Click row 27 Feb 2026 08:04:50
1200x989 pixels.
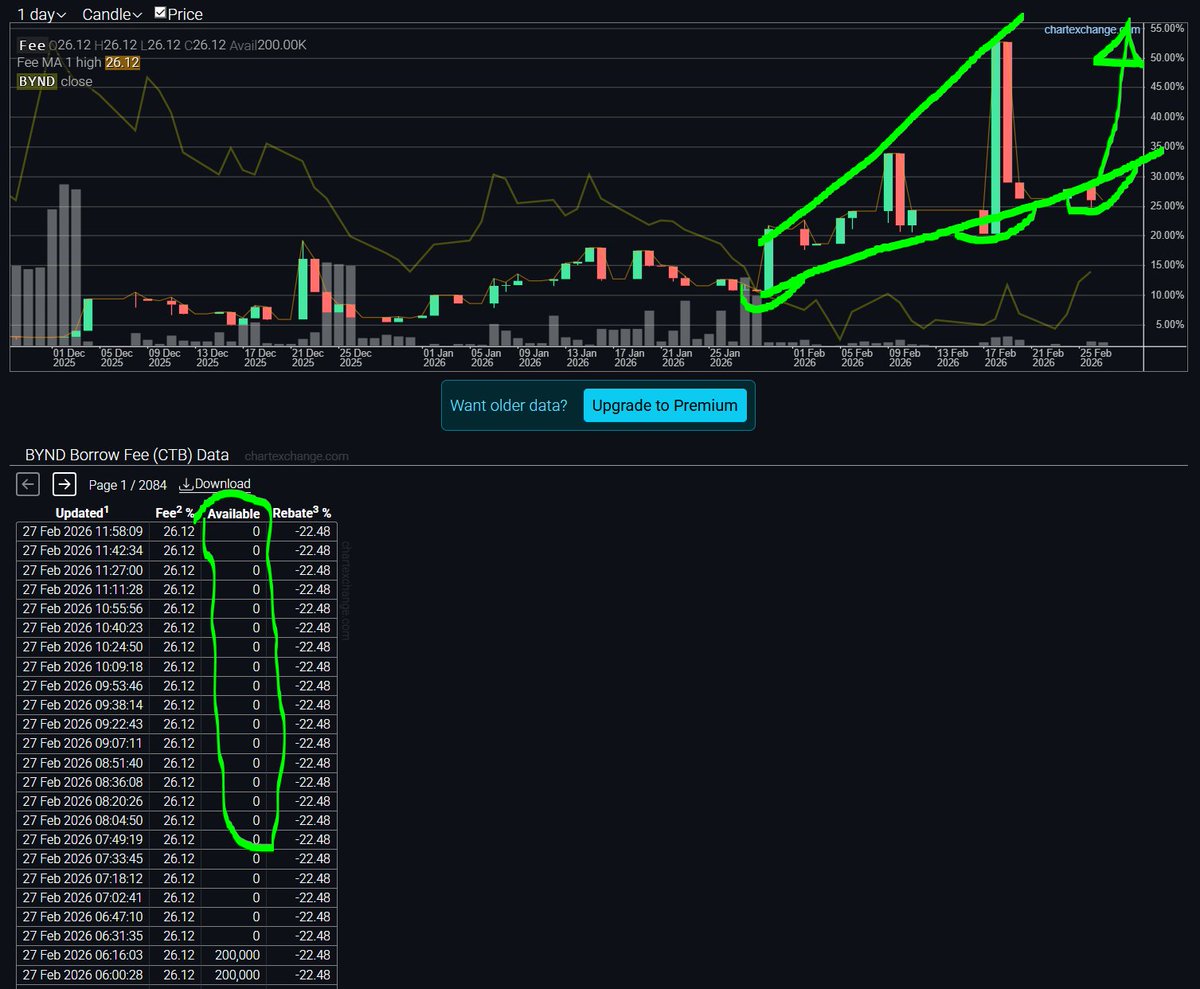coord(177,820)
